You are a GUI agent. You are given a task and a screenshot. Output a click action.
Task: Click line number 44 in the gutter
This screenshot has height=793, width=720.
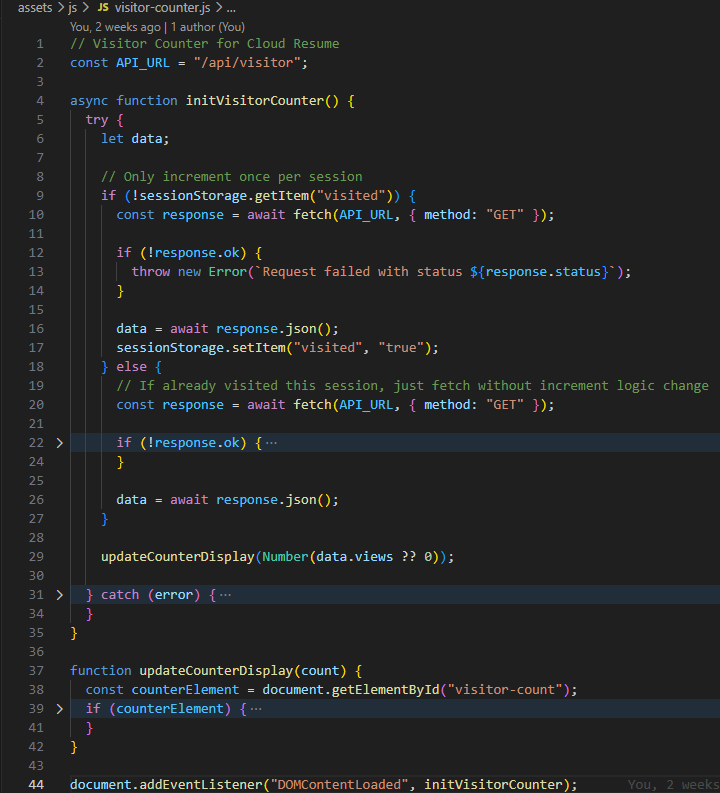click(x=36, y=785)
